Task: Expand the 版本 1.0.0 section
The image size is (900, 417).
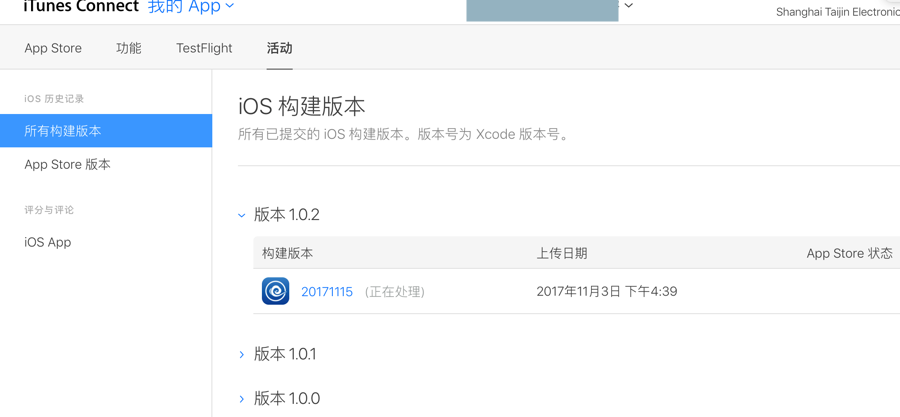Action: 242,398
